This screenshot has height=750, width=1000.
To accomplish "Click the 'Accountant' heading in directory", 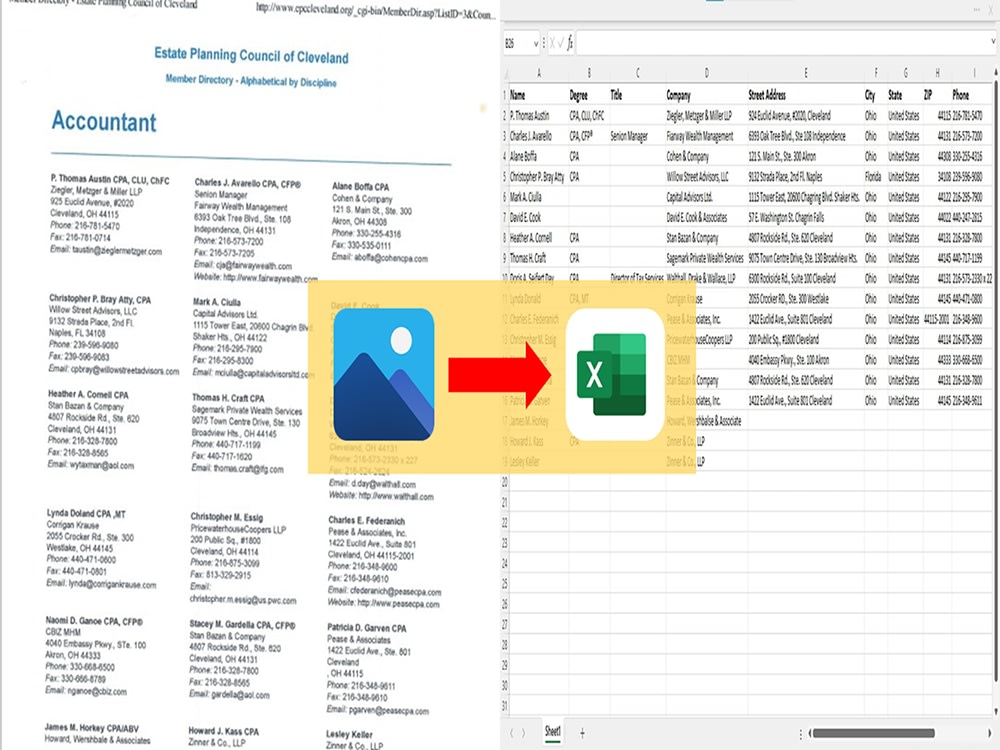I will (104, 121).
